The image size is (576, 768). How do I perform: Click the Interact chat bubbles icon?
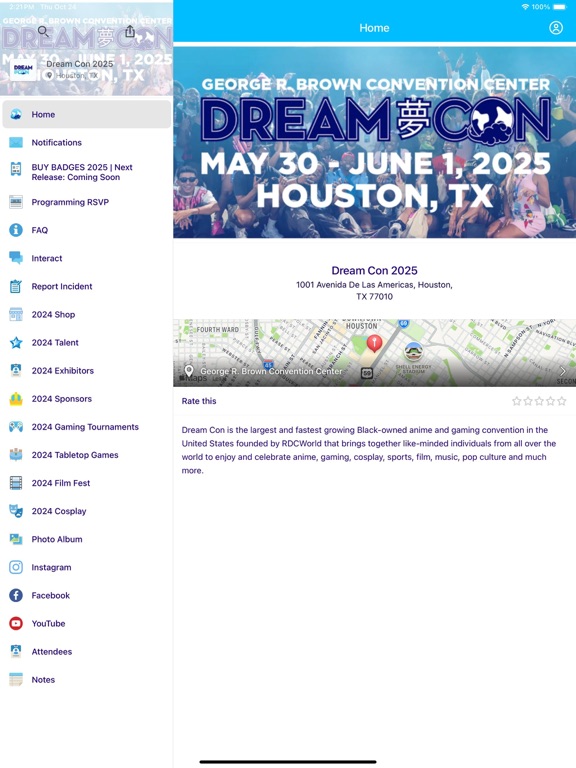click(16, 258)
